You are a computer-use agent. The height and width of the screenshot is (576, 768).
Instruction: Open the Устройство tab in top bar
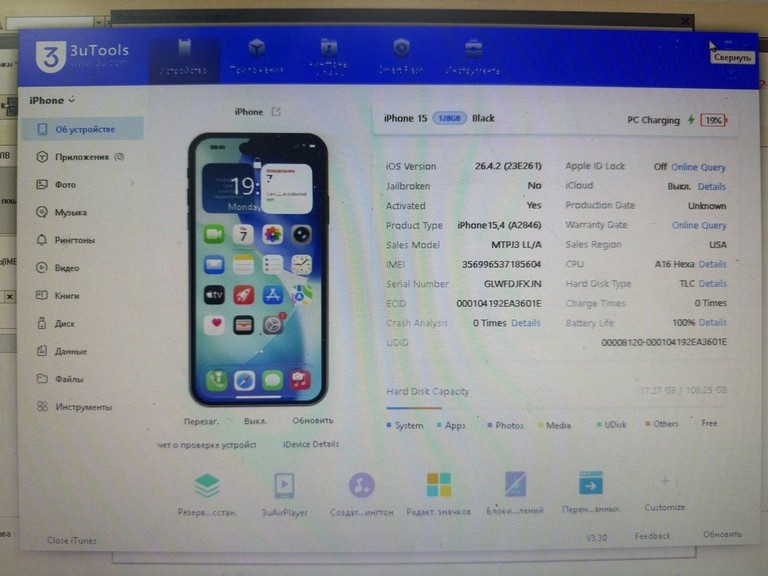pos(184,58)
